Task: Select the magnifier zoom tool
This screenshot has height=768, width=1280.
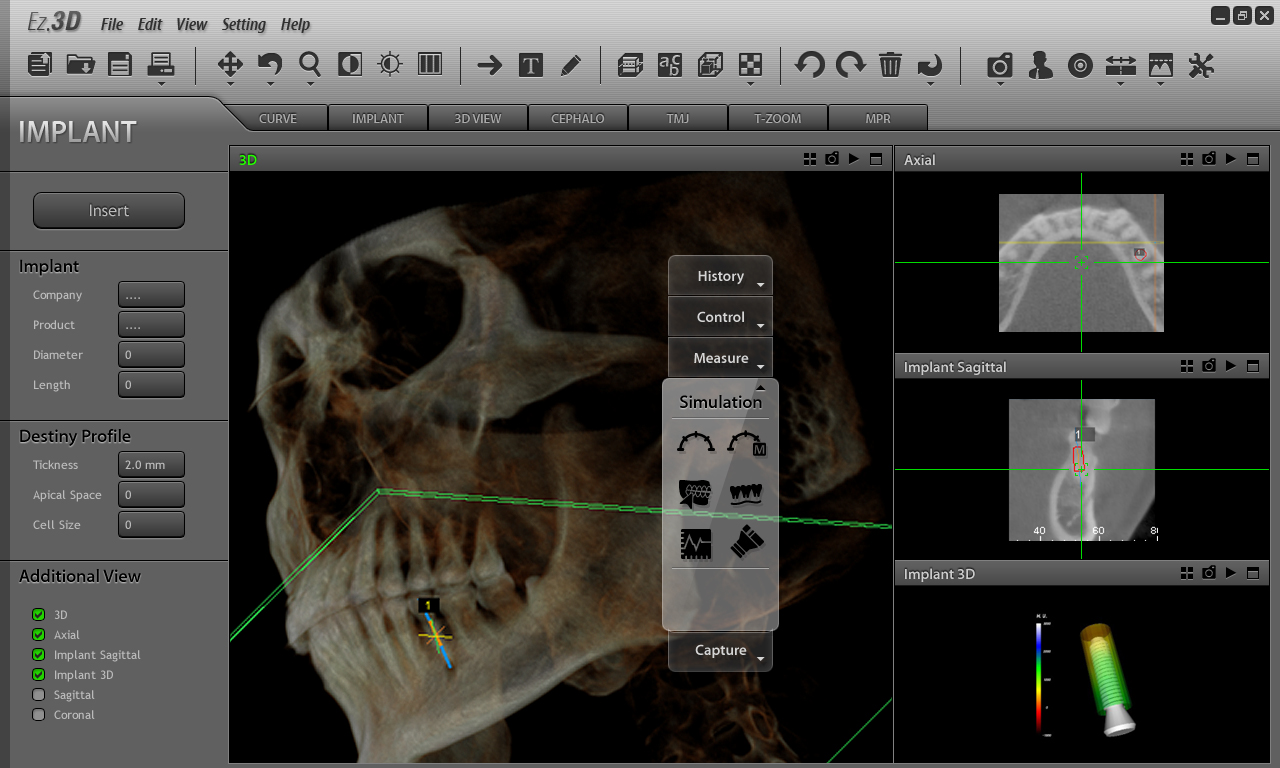Action: (310, 65)
